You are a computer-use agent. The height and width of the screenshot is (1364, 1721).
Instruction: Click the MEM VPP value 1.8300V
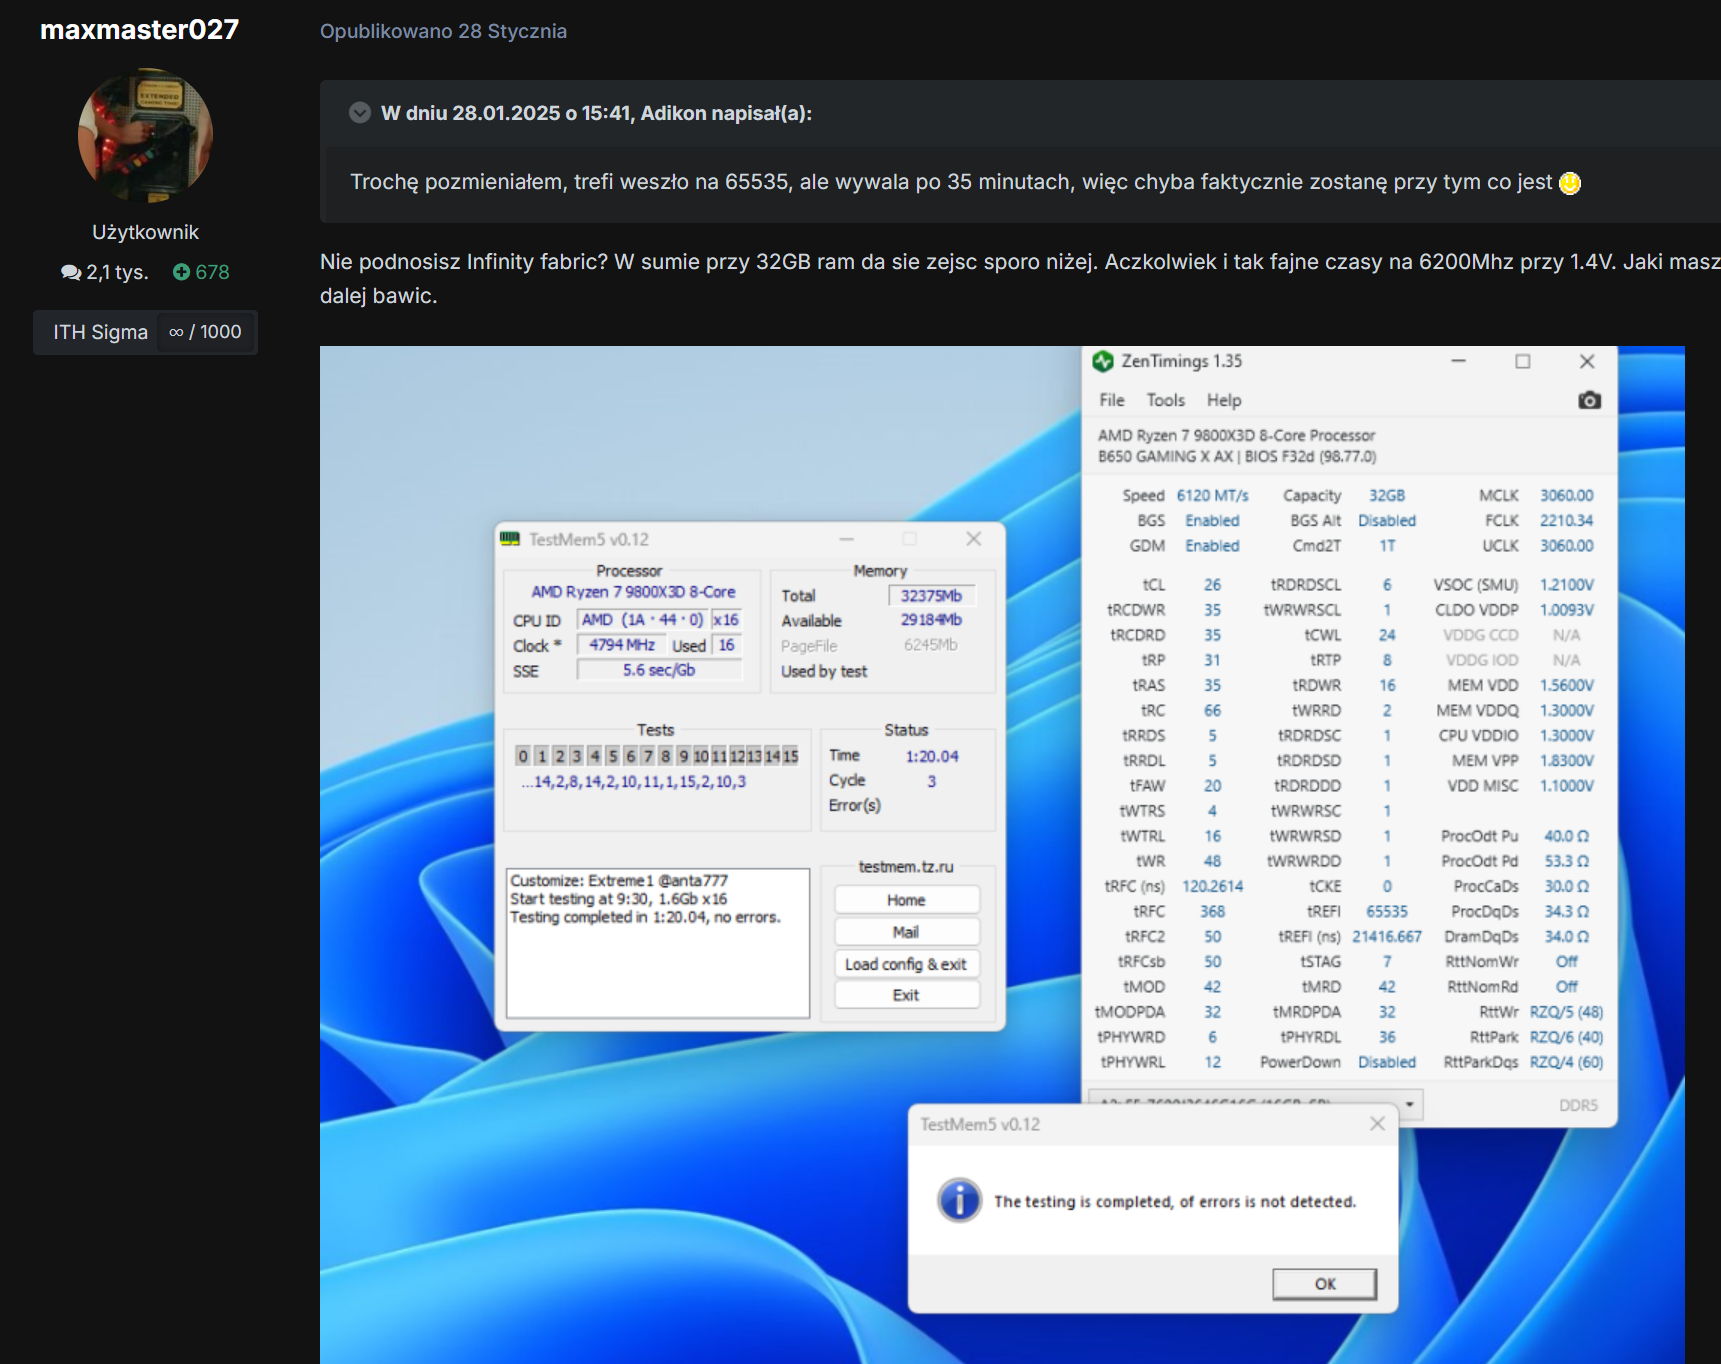coord(1566,760)
